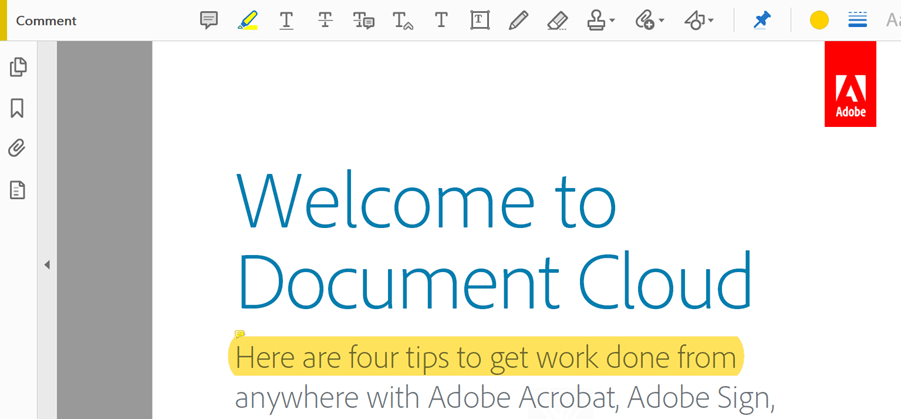Select the Highlight text tool
Viewport: 901px width, 419px height.
click(x=248, y=21)
